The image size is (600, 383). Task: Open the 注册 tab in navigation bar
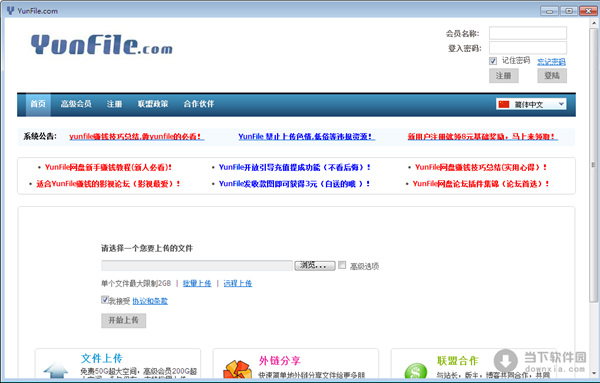pyautogui.click(x=114, y=104)
